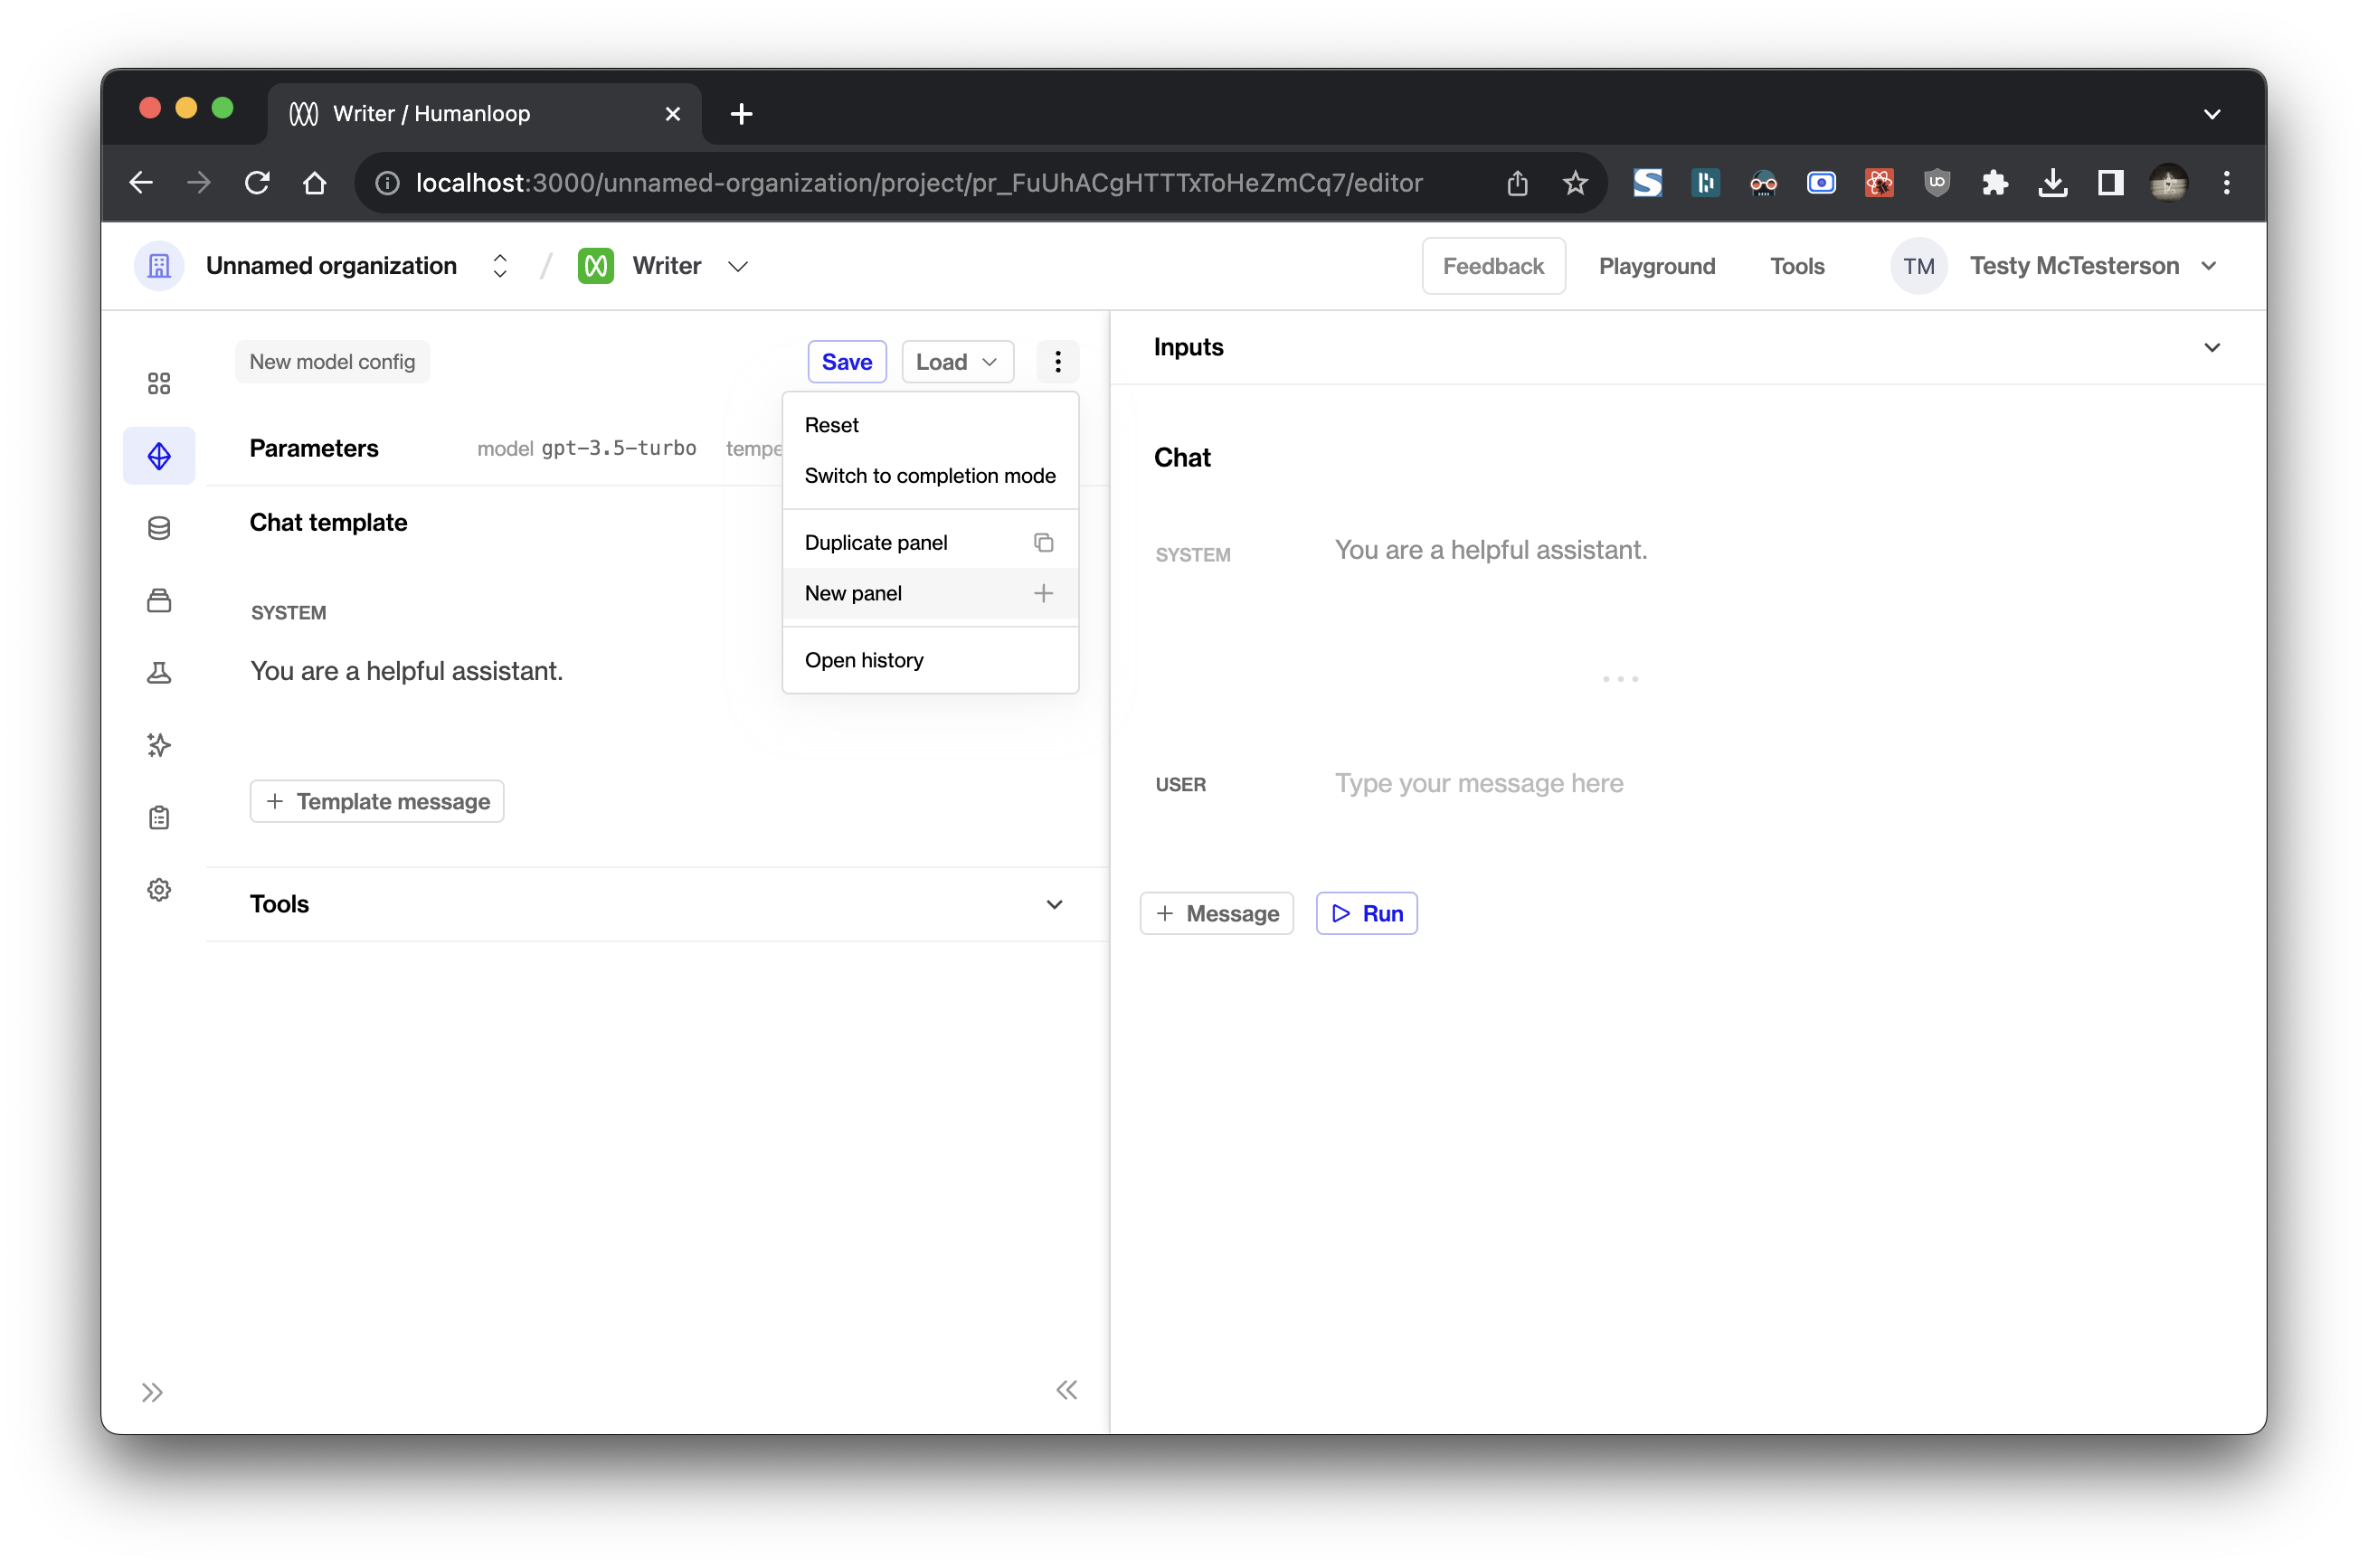The image size is (2368, 1568).
Task: Click the user message input field
Action: click(1478, 783)
